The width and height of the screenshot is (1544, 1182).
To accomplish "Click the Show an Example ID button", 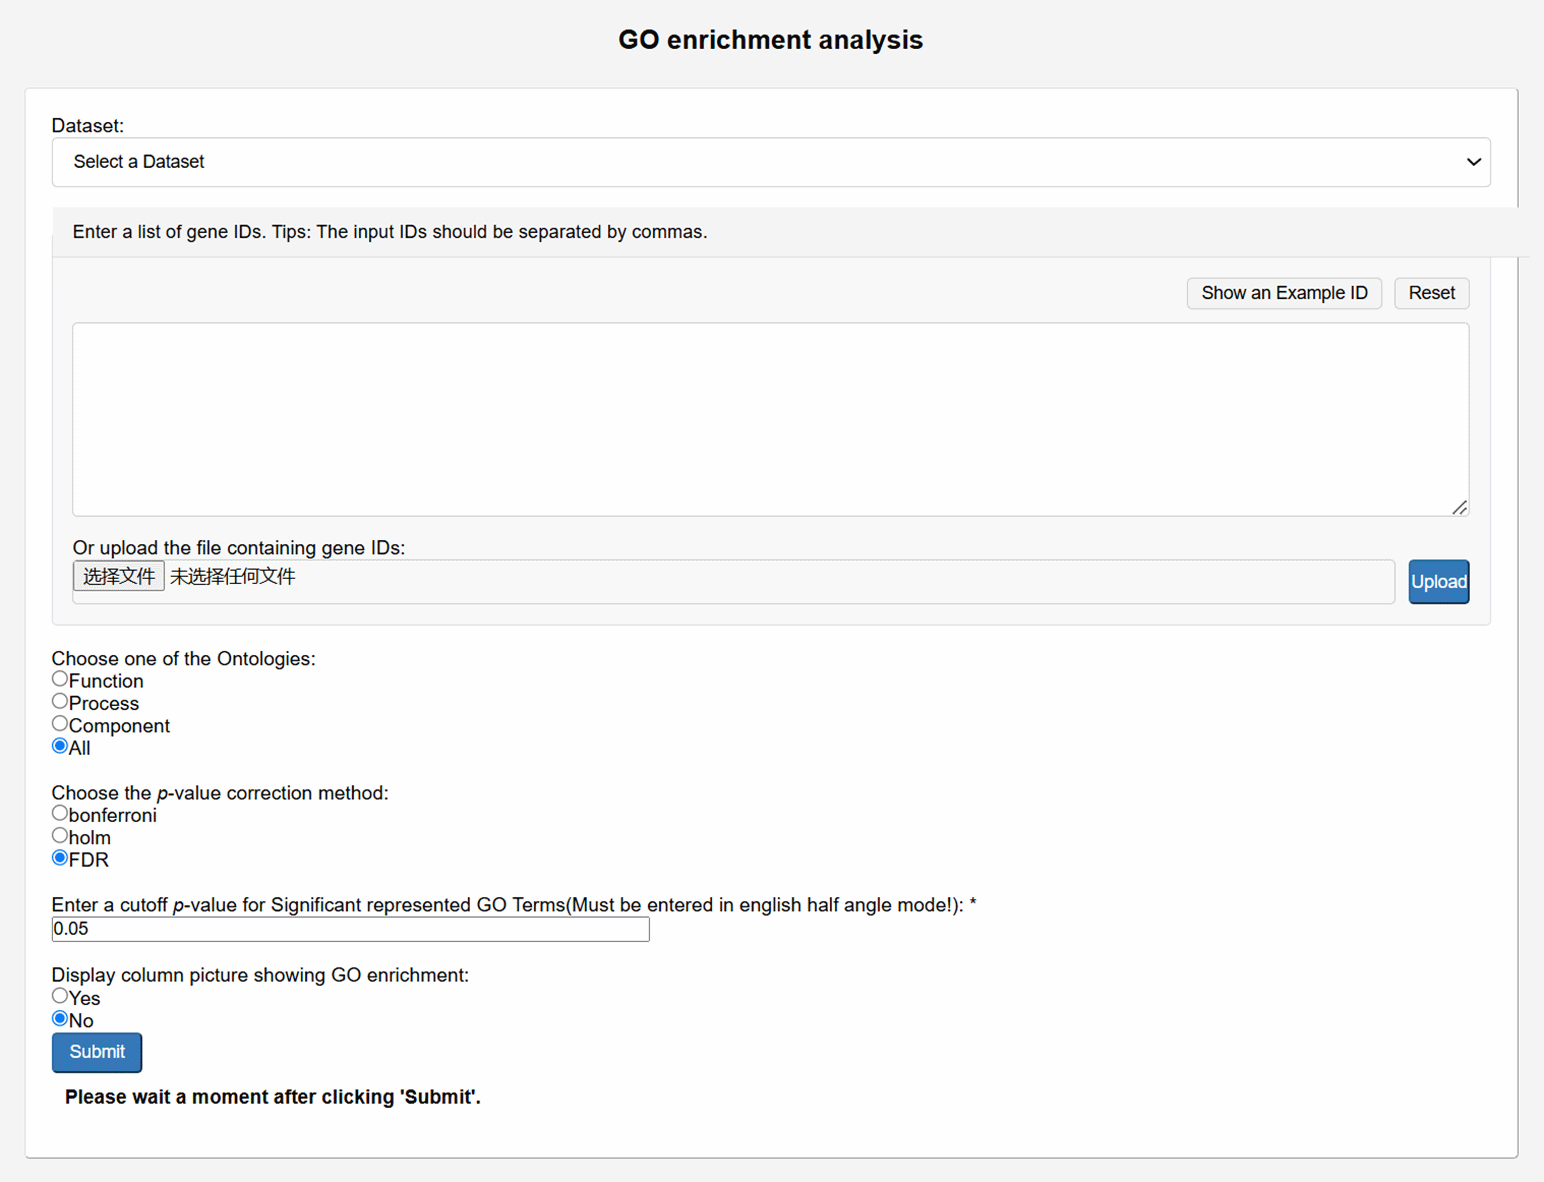I will point(1283,293).
